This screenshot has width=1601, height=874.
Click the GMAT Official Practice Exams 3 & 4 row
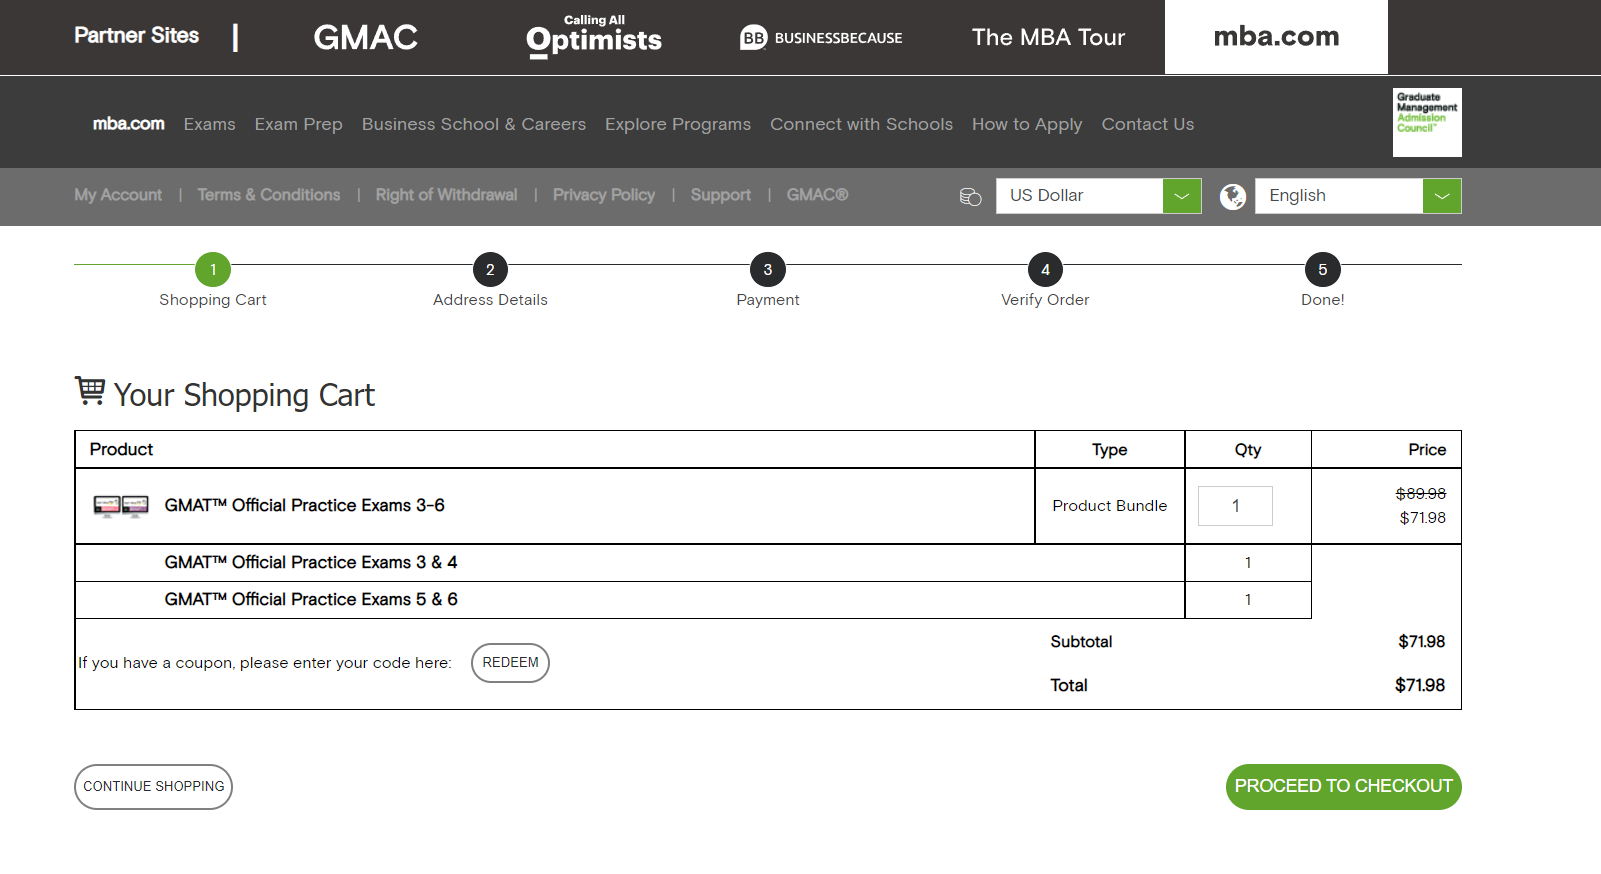(x=630, y=563)
